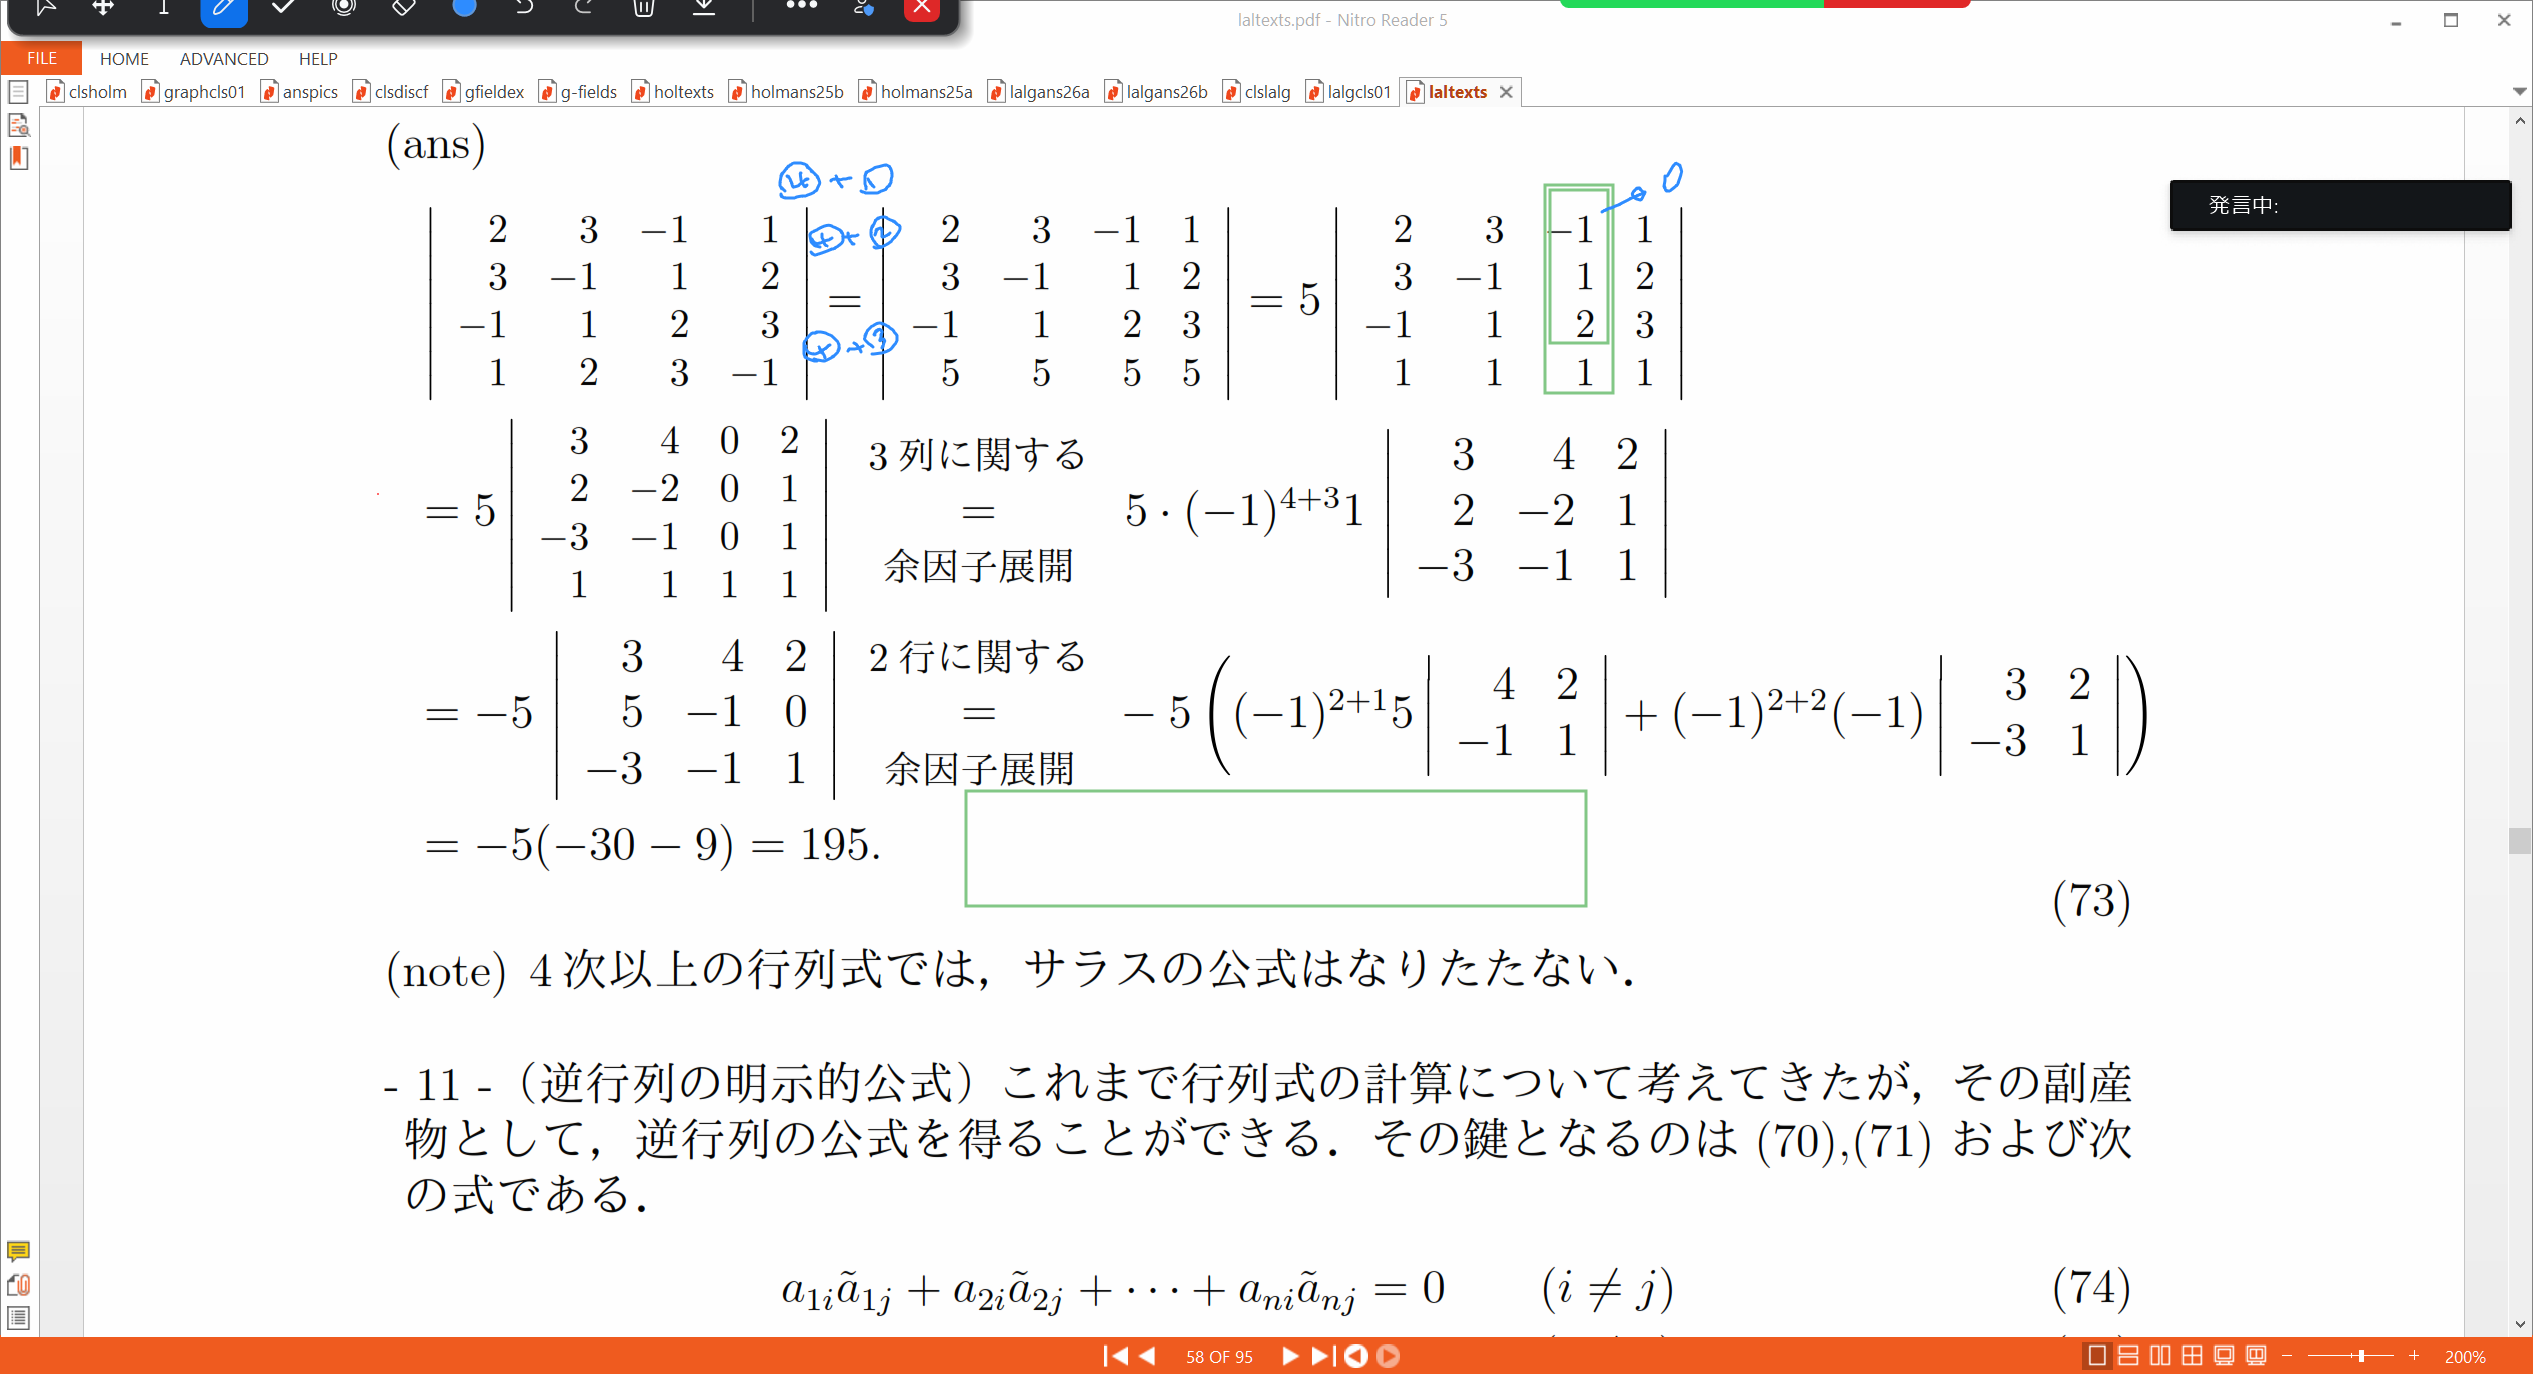This screenshot has width=2533, height=1374.
Task: Jump to the last page
Action: pos(1322,1356)
